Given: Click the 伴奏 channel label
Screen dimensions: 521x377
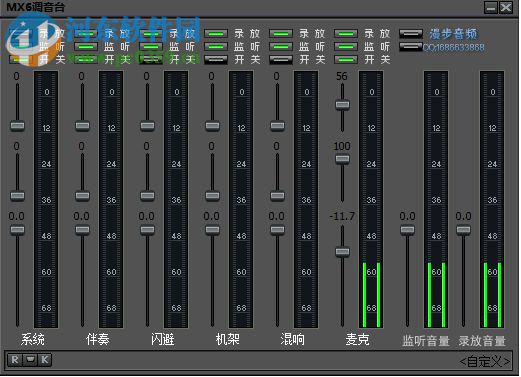Looking at the screenshot, I should (x=98, y=340).
